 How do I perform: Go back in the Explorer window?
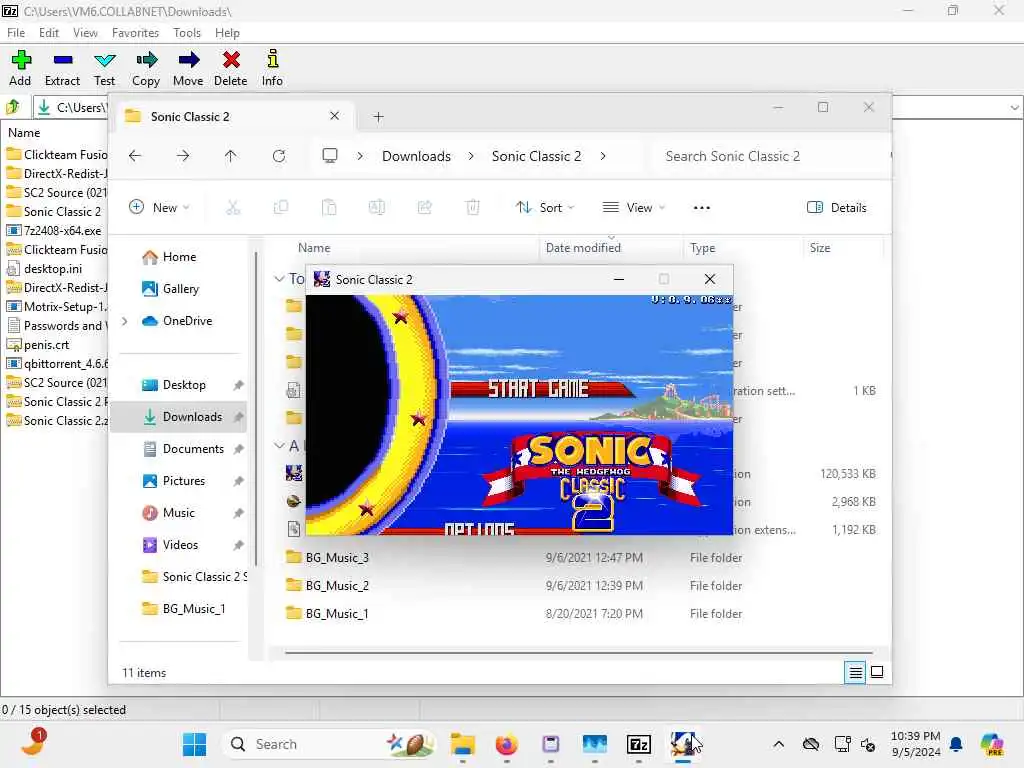135,156
